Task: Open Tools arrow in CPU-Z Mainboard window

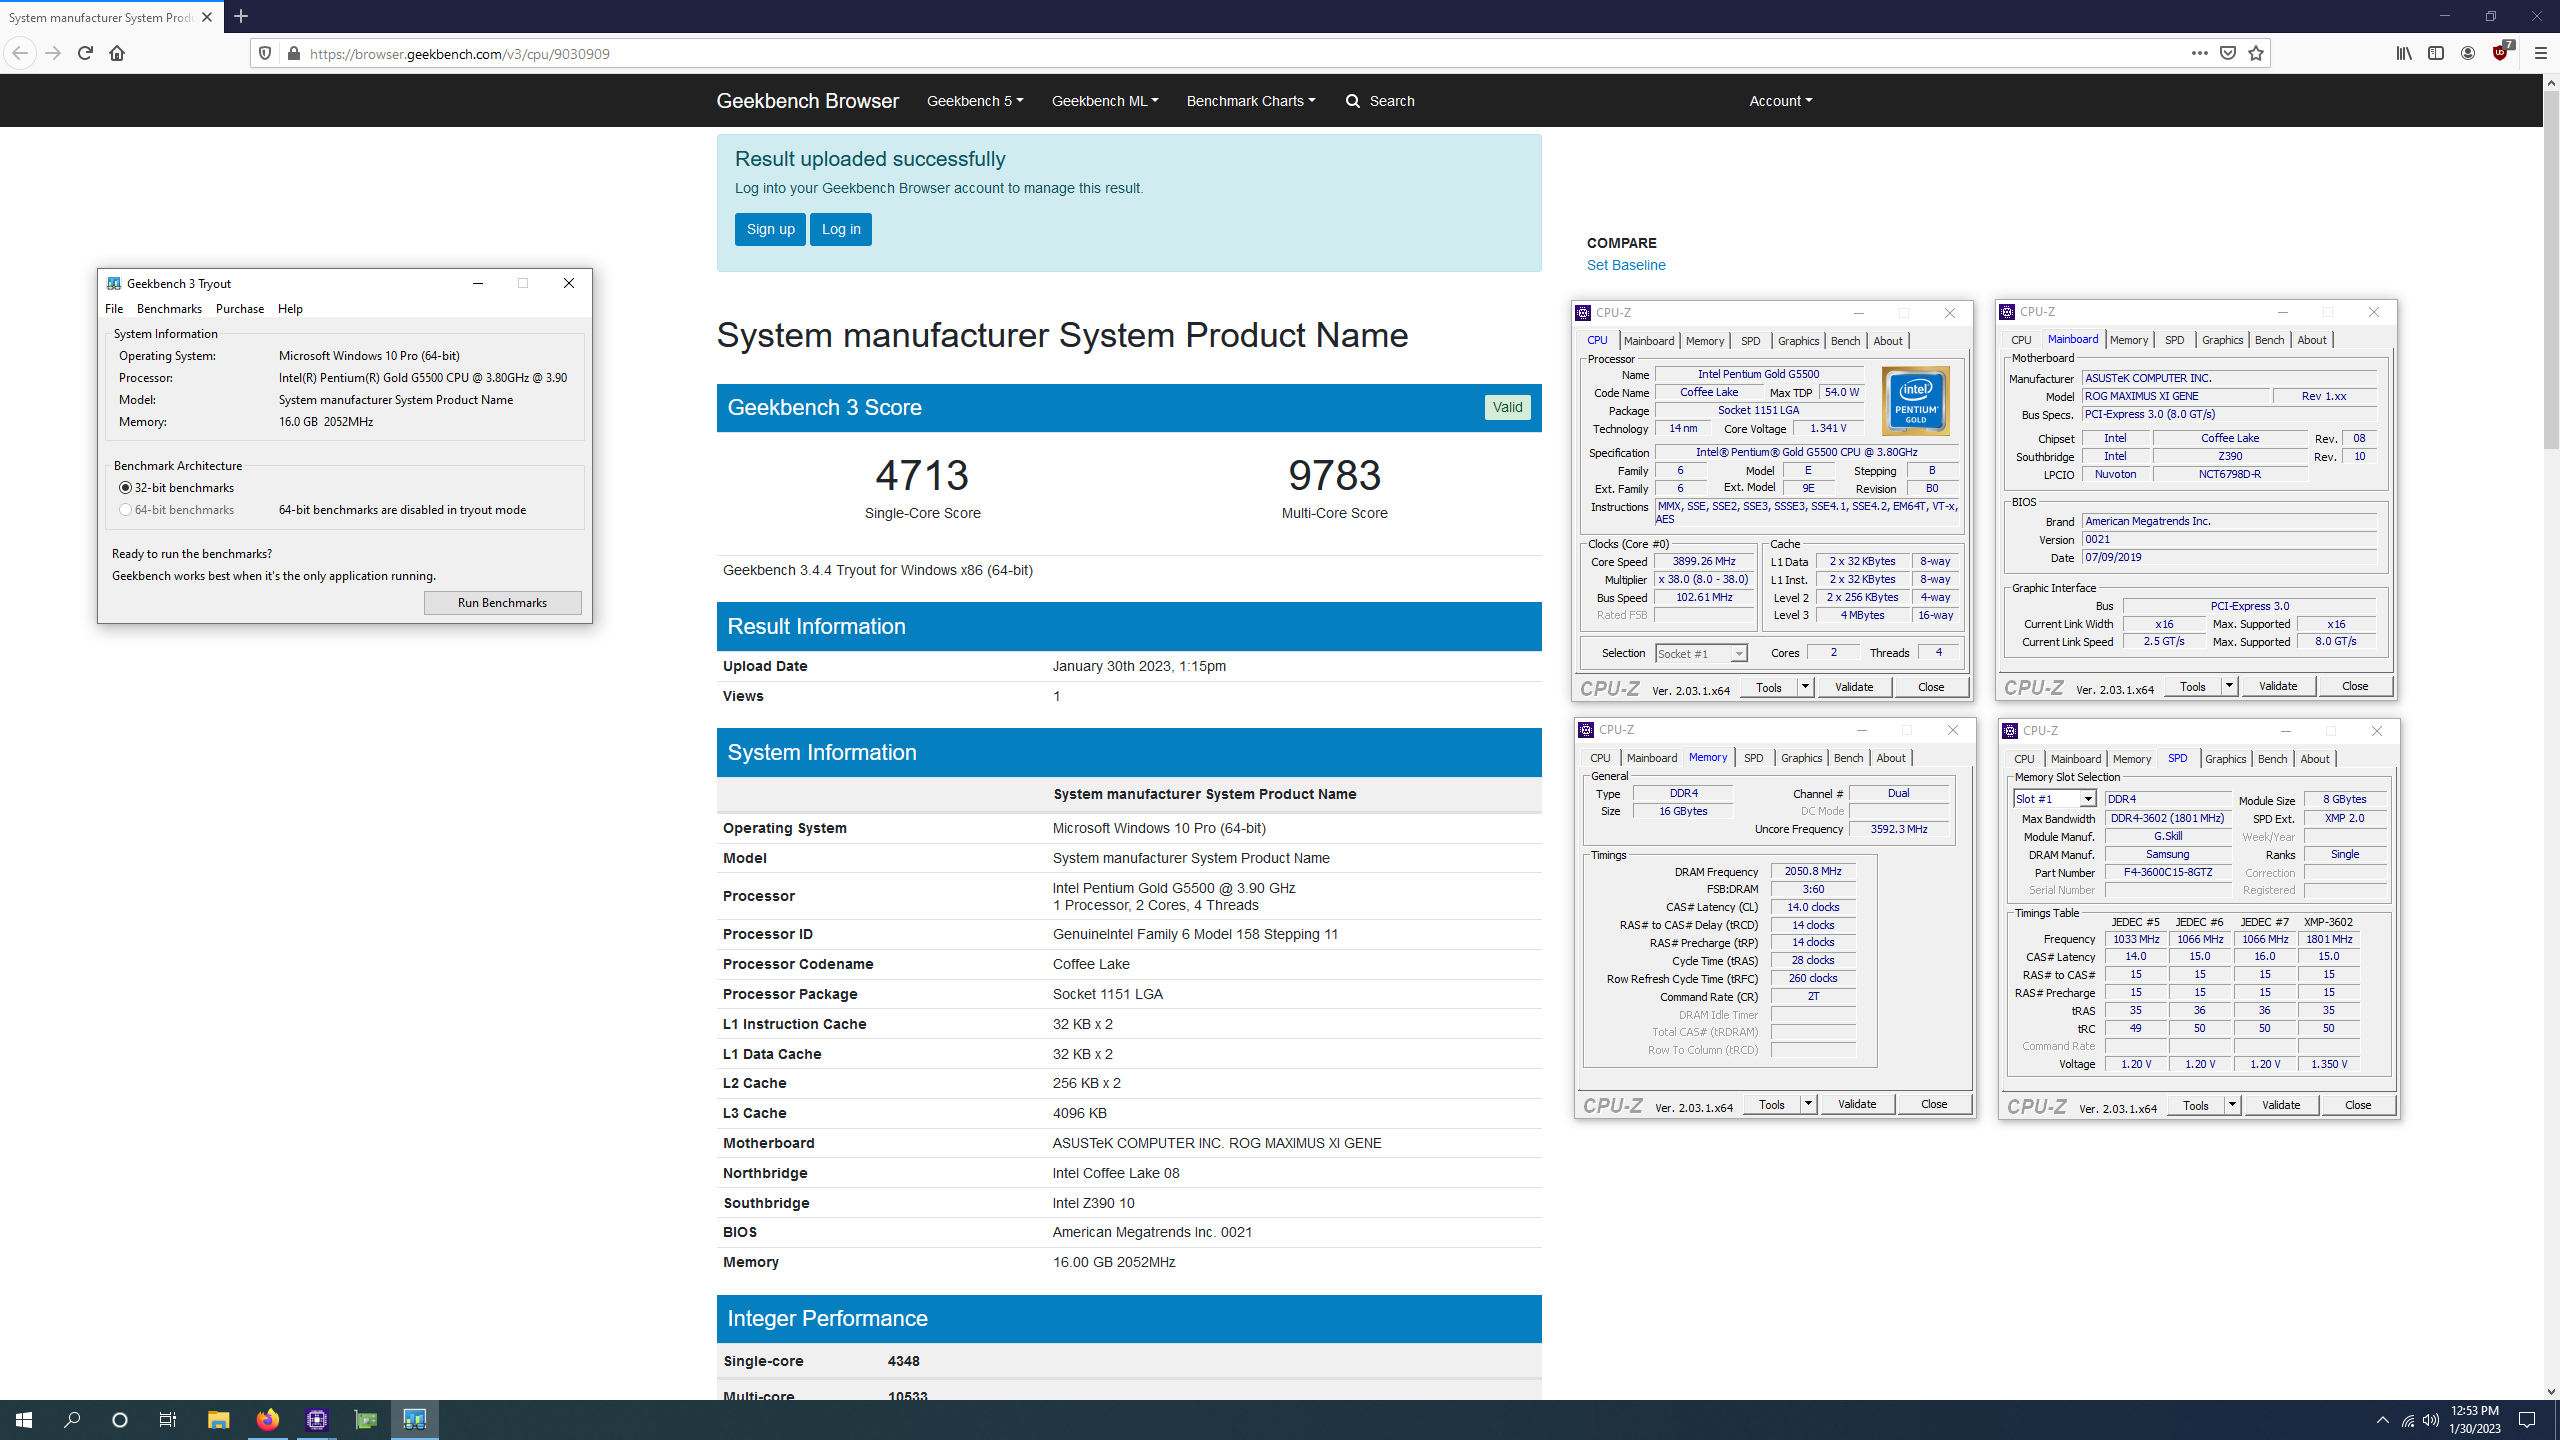Action: [x=2229, y=686]
